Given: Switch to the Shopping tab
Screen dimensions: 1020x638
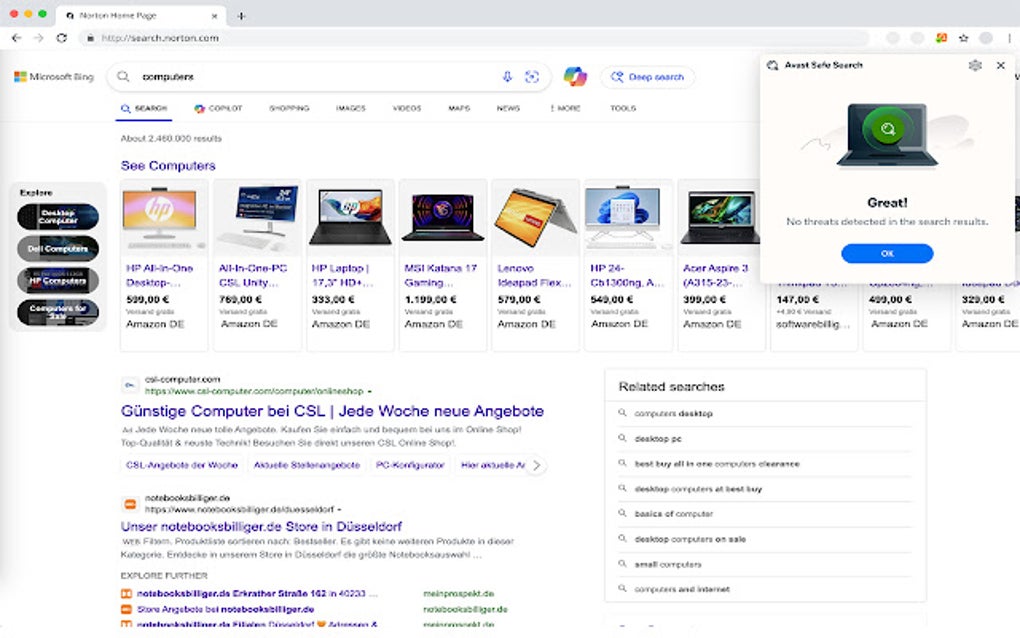Looking at the screenshot, I should coord(289,108).
